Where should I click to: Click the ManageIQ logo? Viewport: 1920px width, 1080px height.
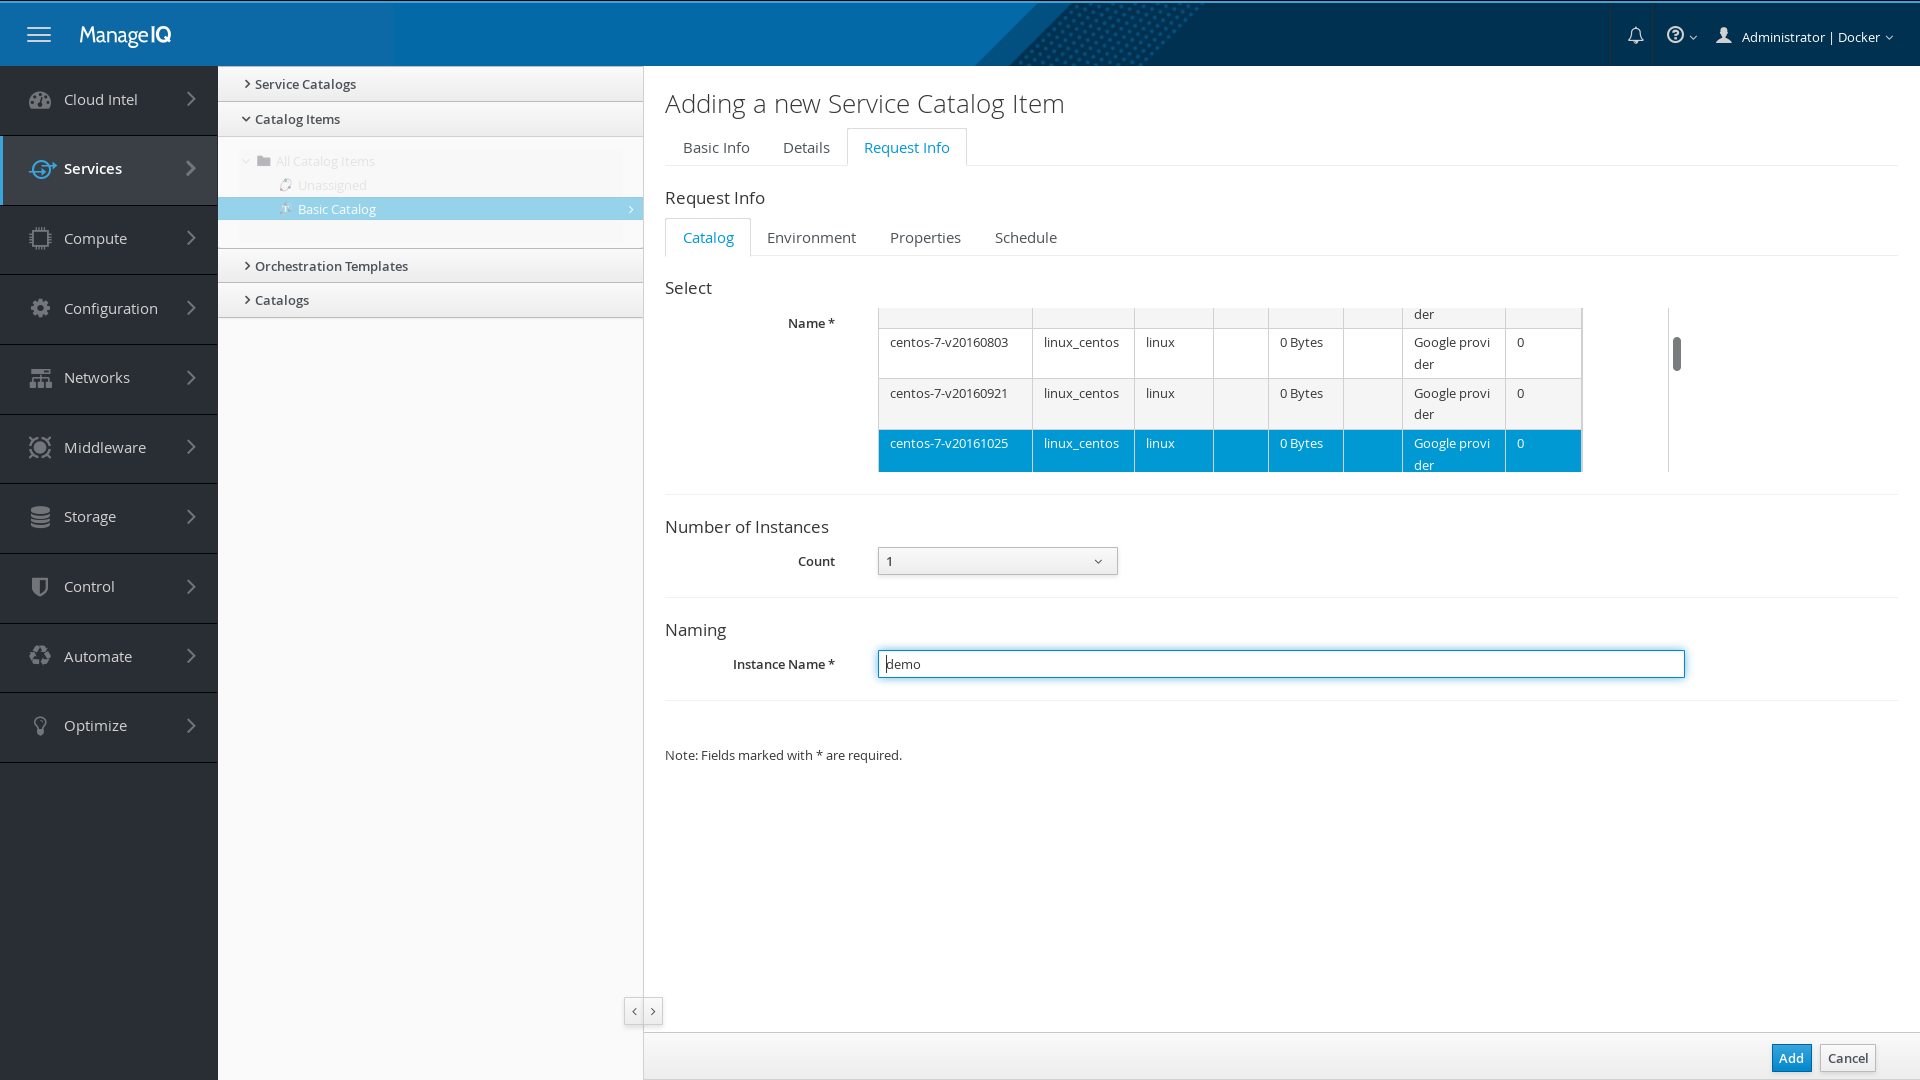tap(125, 35)
